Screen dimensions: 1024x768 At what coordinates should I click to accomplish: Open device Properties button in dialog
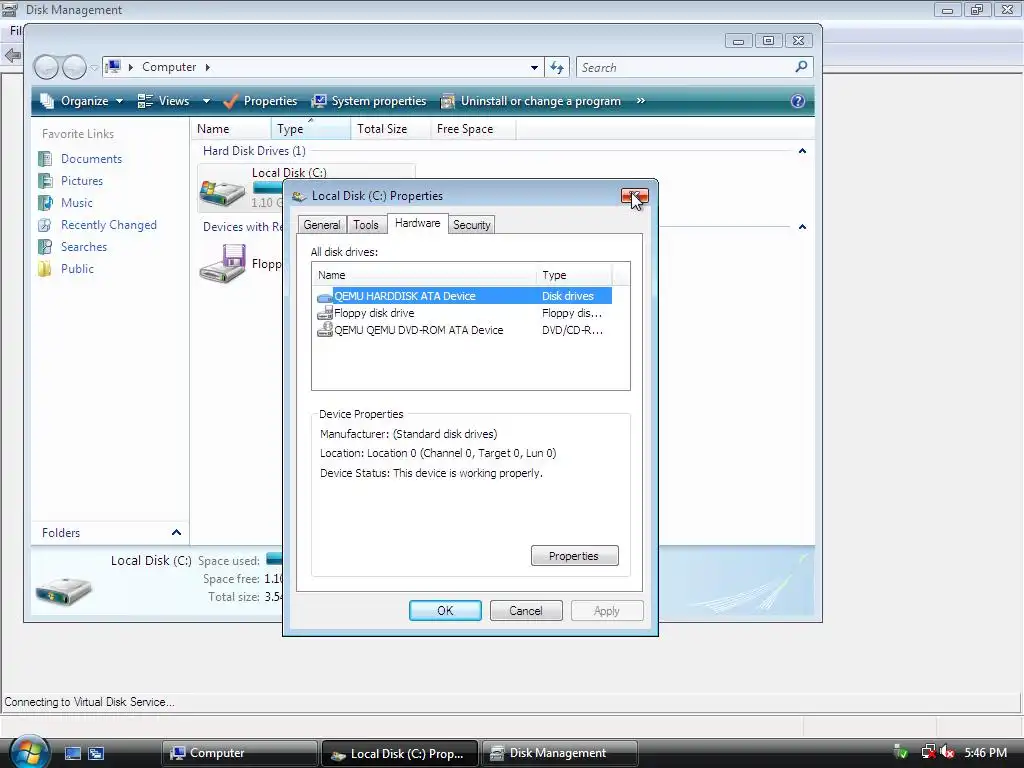point(575,556)
